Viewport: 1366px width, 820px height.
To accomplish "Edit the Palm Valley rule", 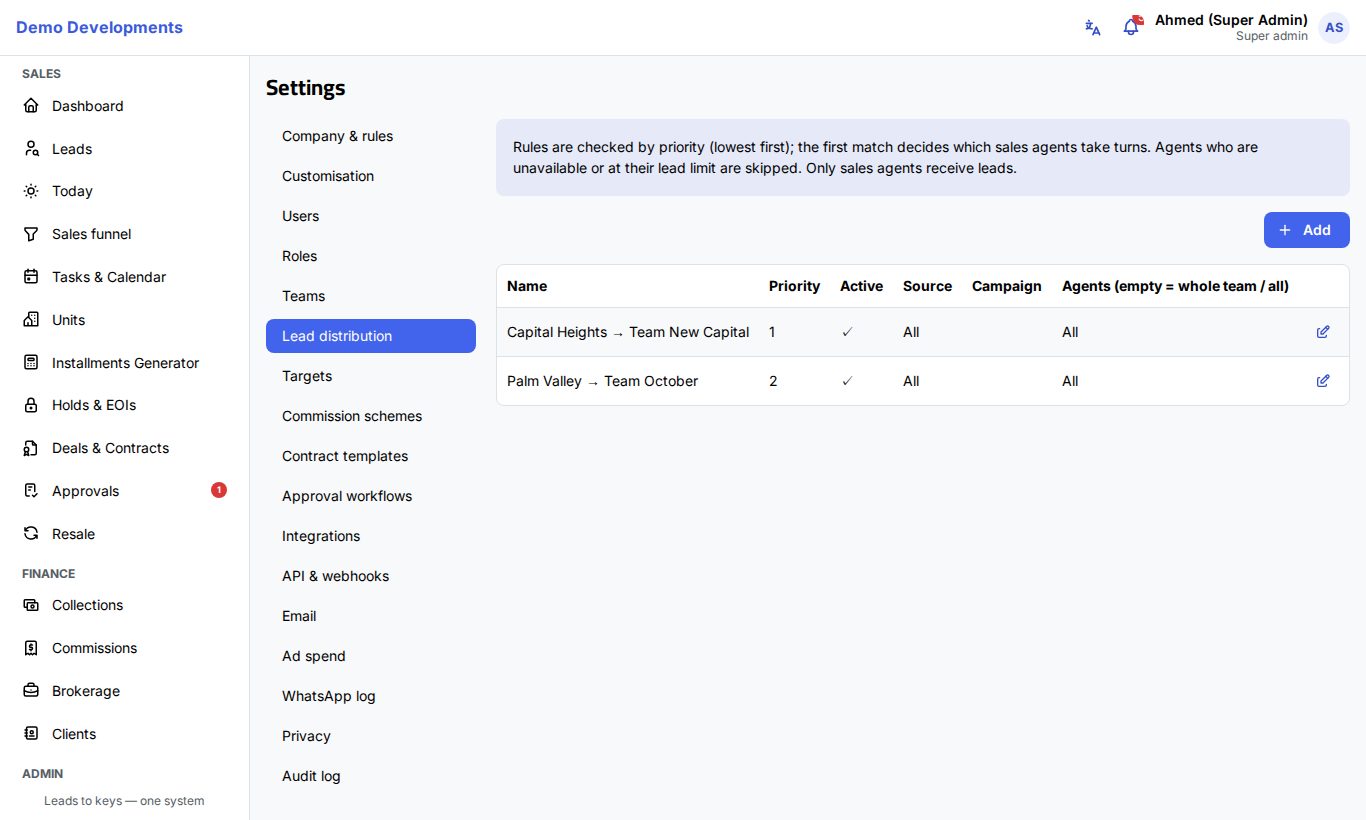I will click(x=1323, y=381).
